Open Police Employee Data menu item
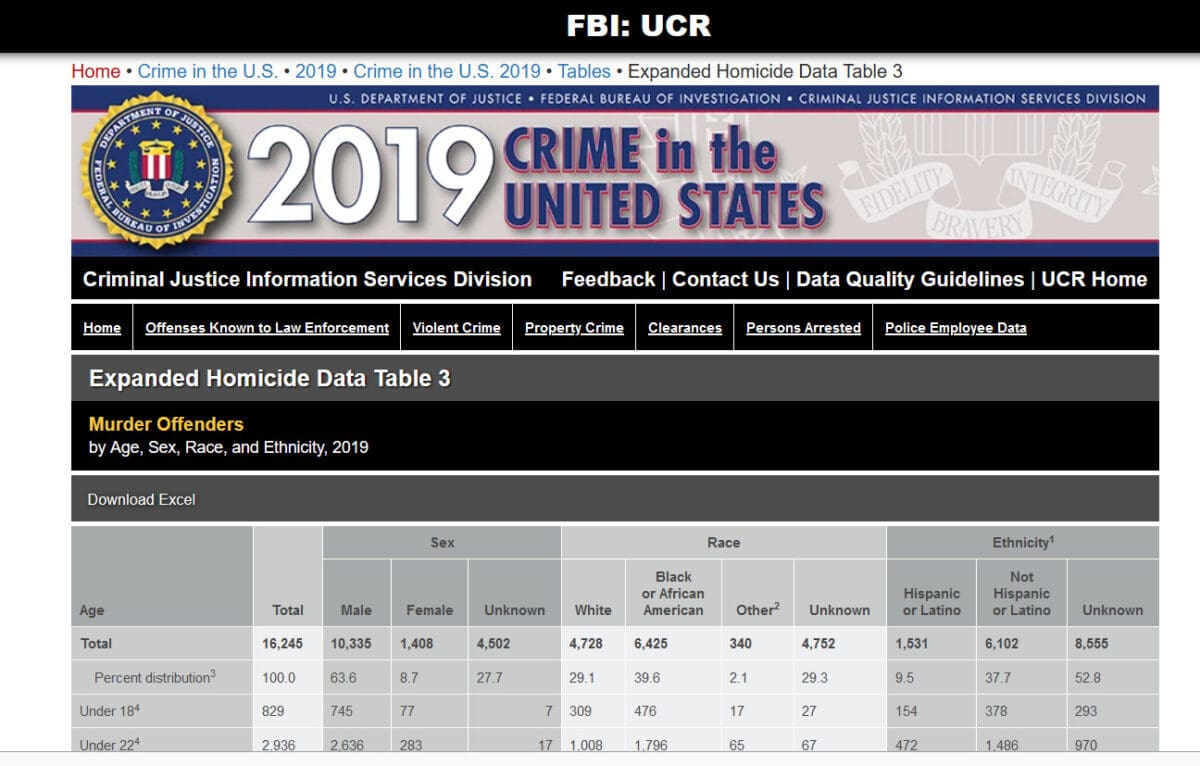The height and width of the screenshot is (766, 1200). click(x=956, y=328)
